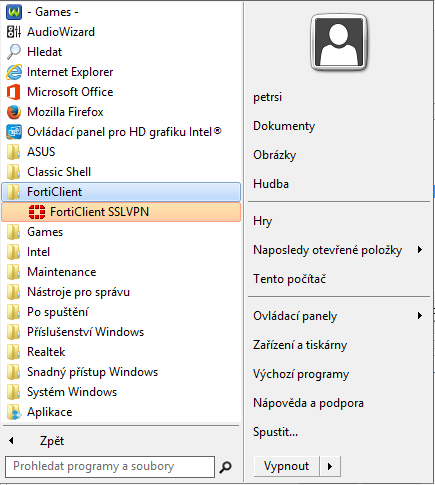Click the Prohledat programy a soubory search field
The width and height of the screenshot is (435, 485).
110,467
